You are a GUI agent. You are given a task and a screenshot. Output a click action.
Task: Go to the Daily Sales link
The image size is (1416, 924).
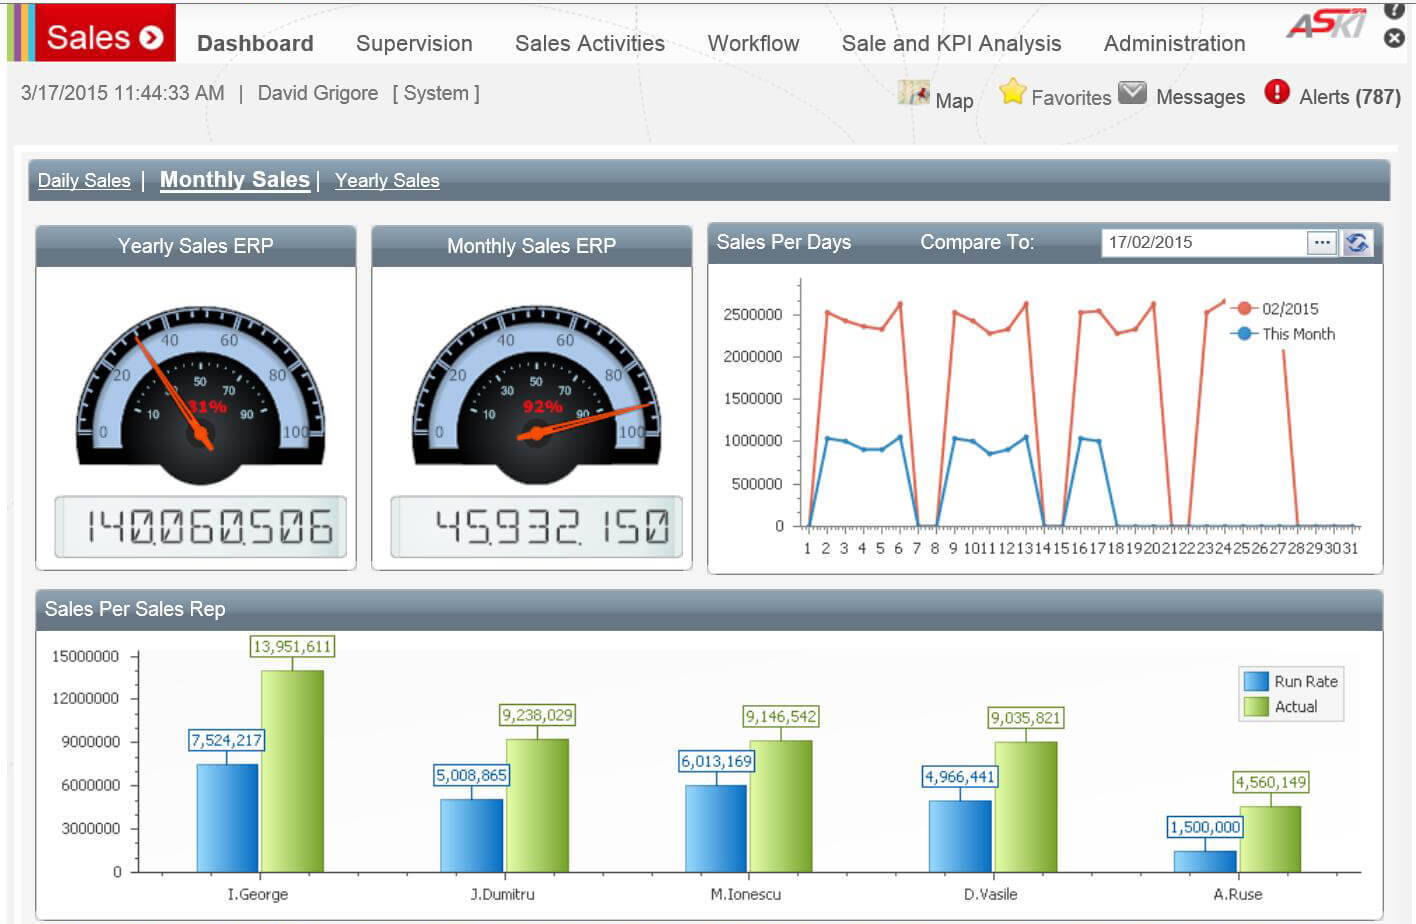click(84, 181)
